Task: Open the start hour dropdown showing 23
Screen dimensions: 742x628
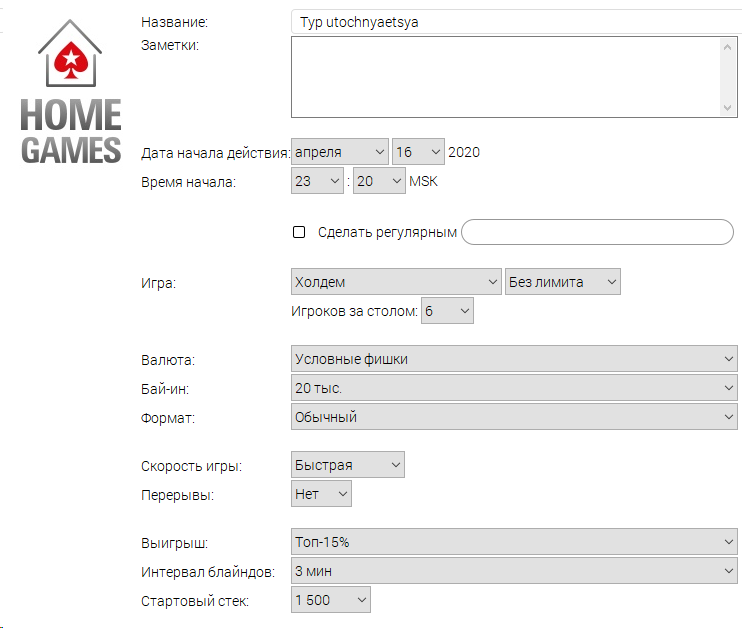Action: 317,181
